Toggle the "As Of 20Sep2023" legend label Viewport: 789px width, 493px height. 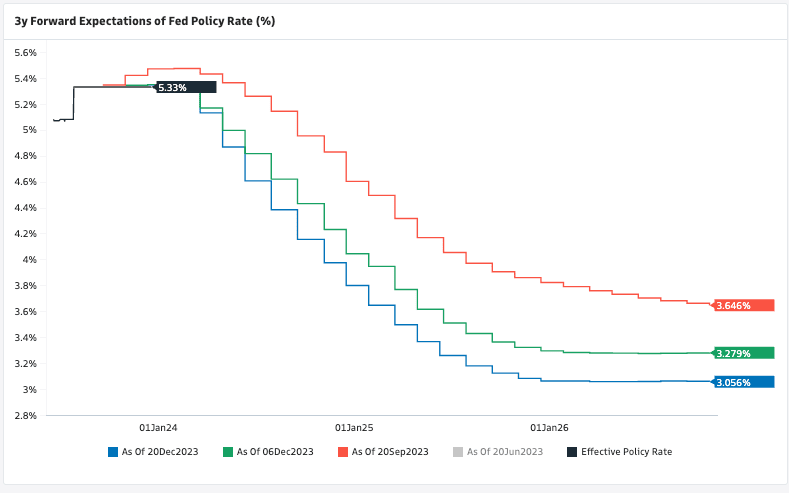pos(389,452)
